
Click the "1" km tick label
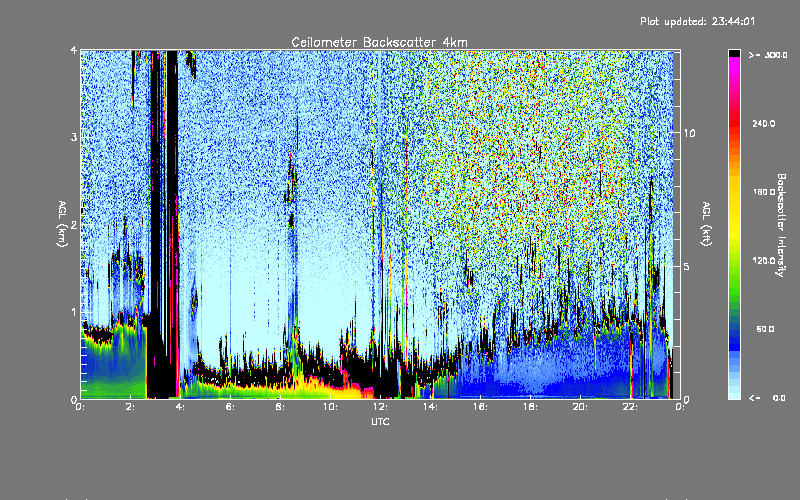point(74,312)
